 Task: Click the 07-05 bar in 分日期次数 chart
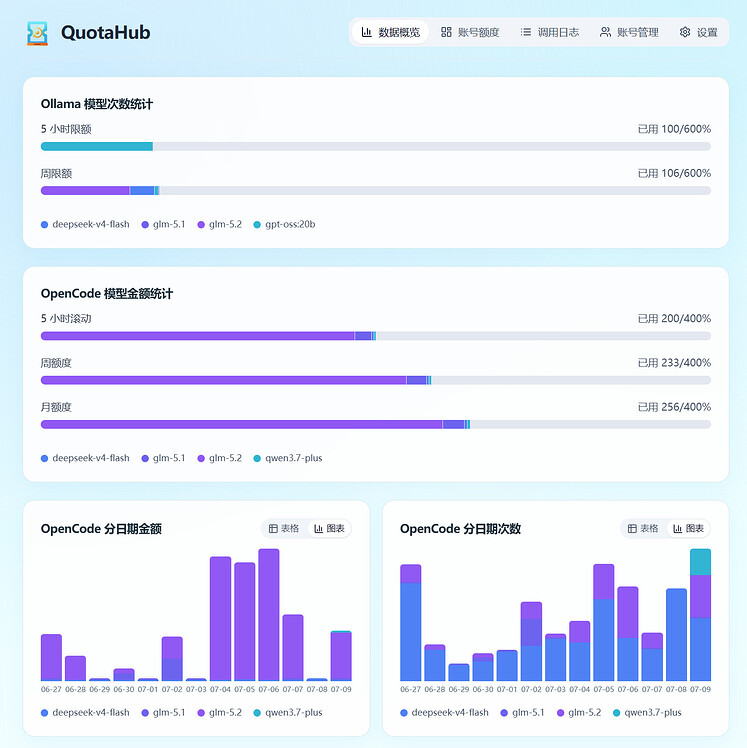point(603,623)
